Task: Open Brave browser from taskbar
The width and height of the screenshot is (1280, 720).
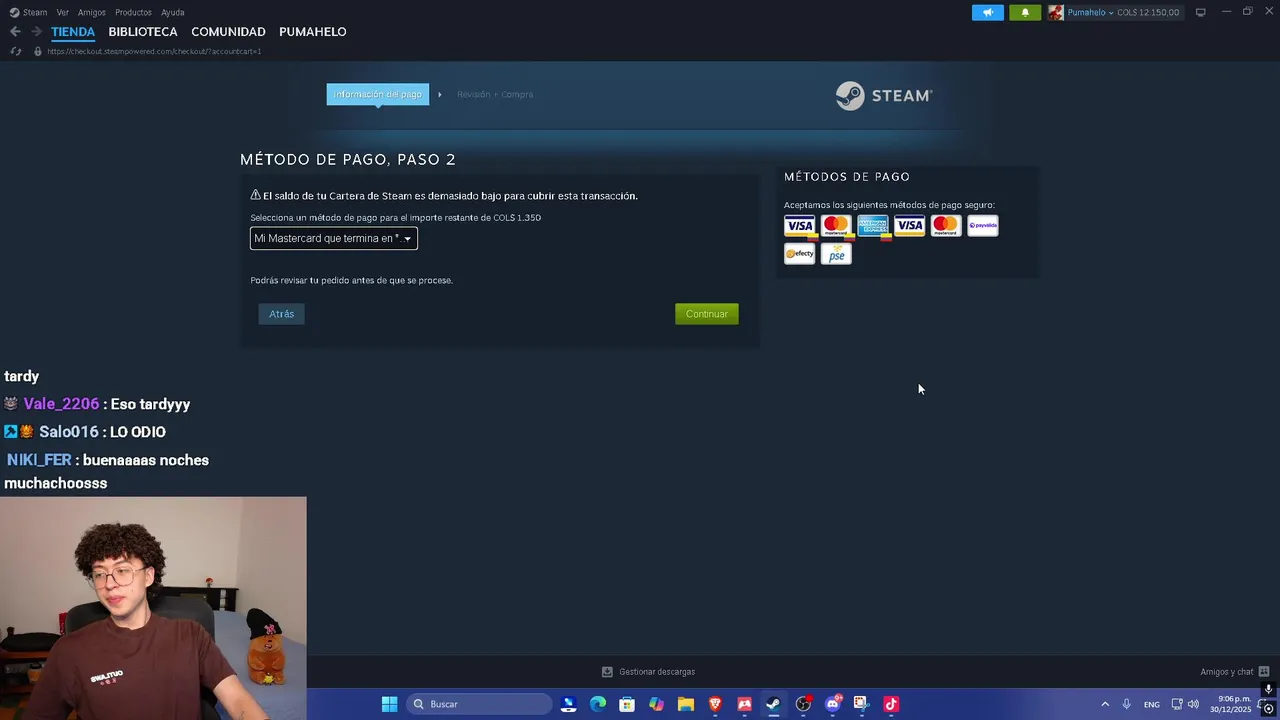Action: pos(715,704)
